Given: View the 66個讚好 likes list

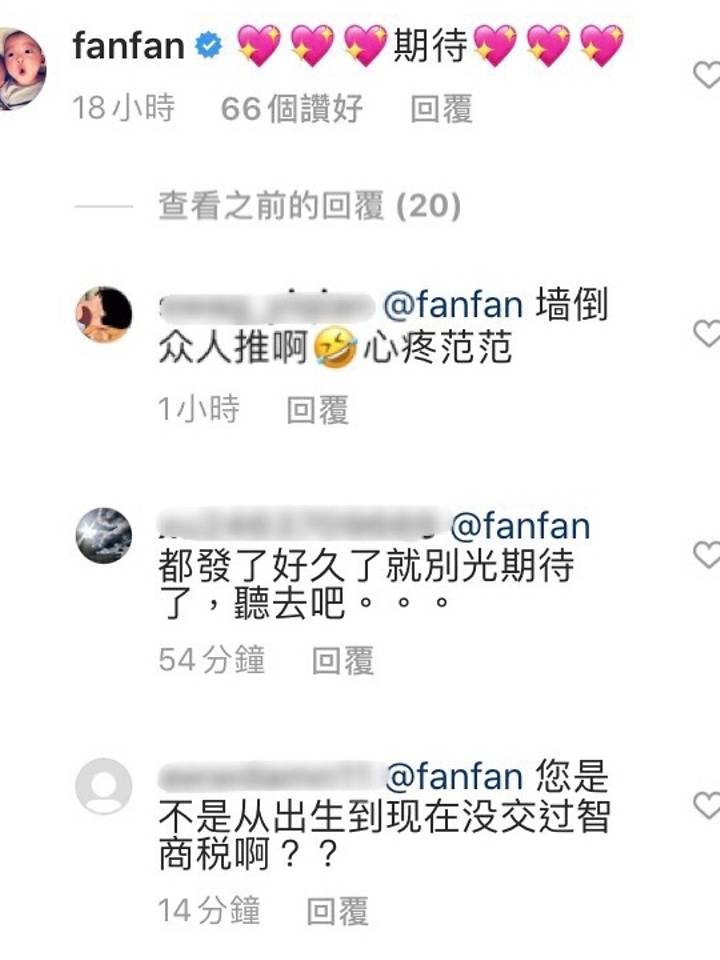Looking at the screenshot, I should click(292, 109).
